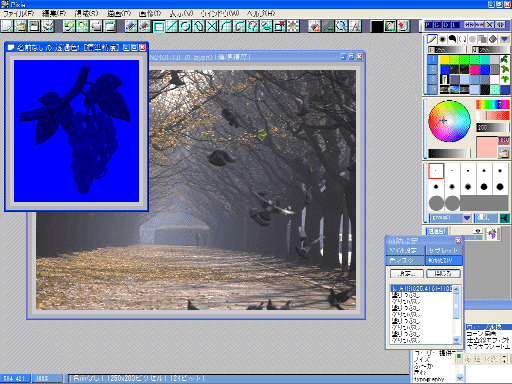The height and width of the screenshot is (384, 512).
Task: Select the Polygon shape tool
Action: pos(199,26)
